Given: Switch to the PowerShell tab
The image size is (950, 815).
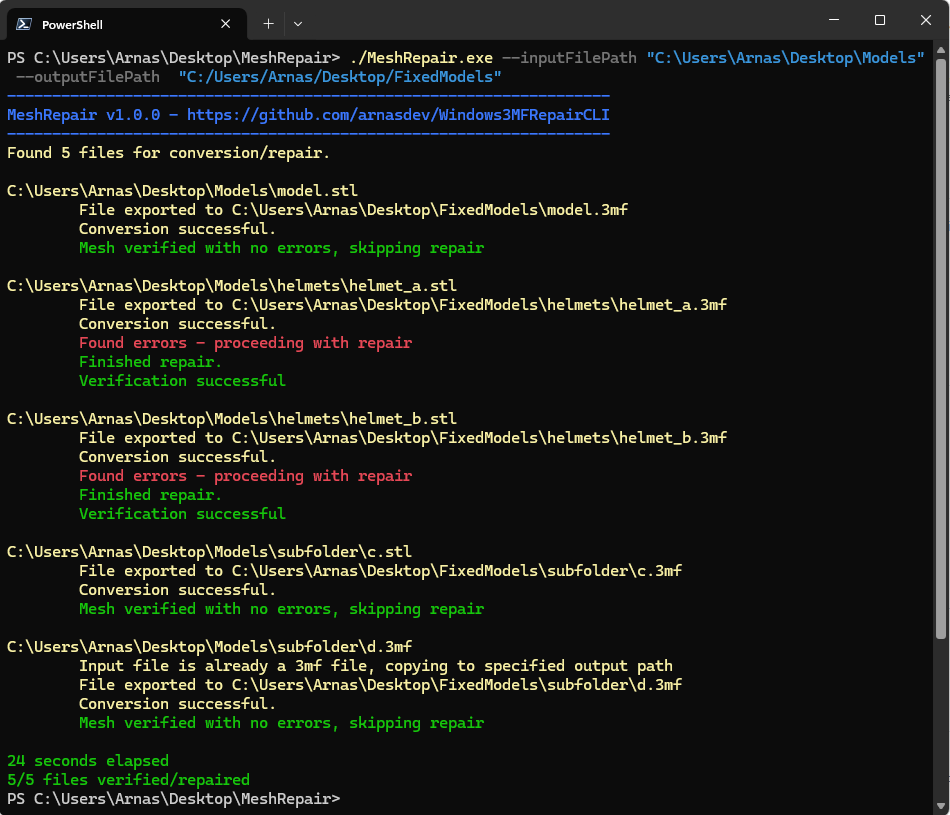Looking at the screenshot, I should (120, 23).
